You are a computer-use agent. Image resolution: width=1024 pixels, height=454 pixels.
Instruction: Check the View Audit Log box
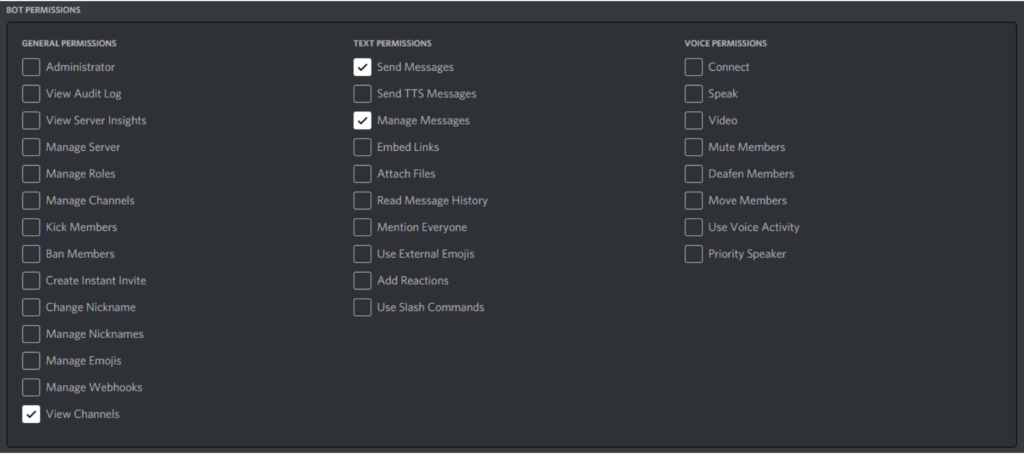coord(31,94)
